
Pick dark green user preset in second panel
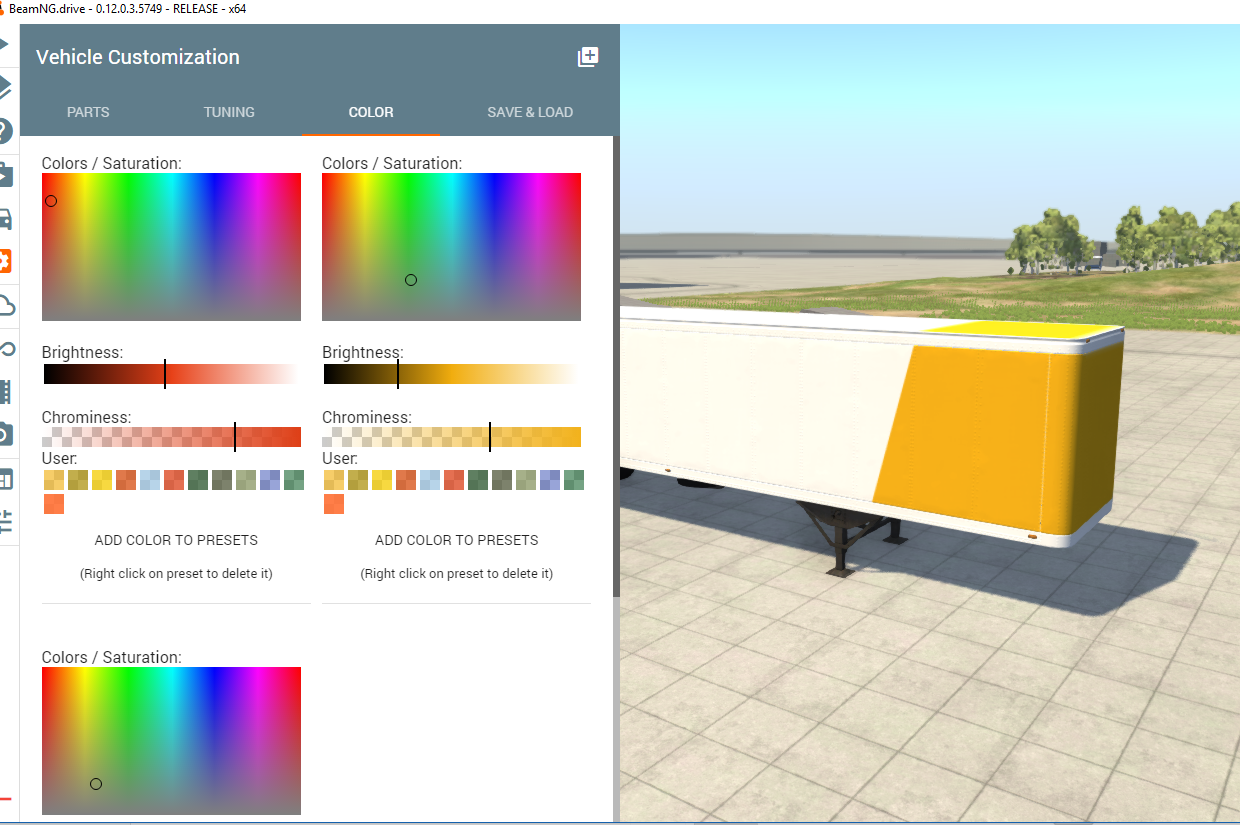click(478, 480)
